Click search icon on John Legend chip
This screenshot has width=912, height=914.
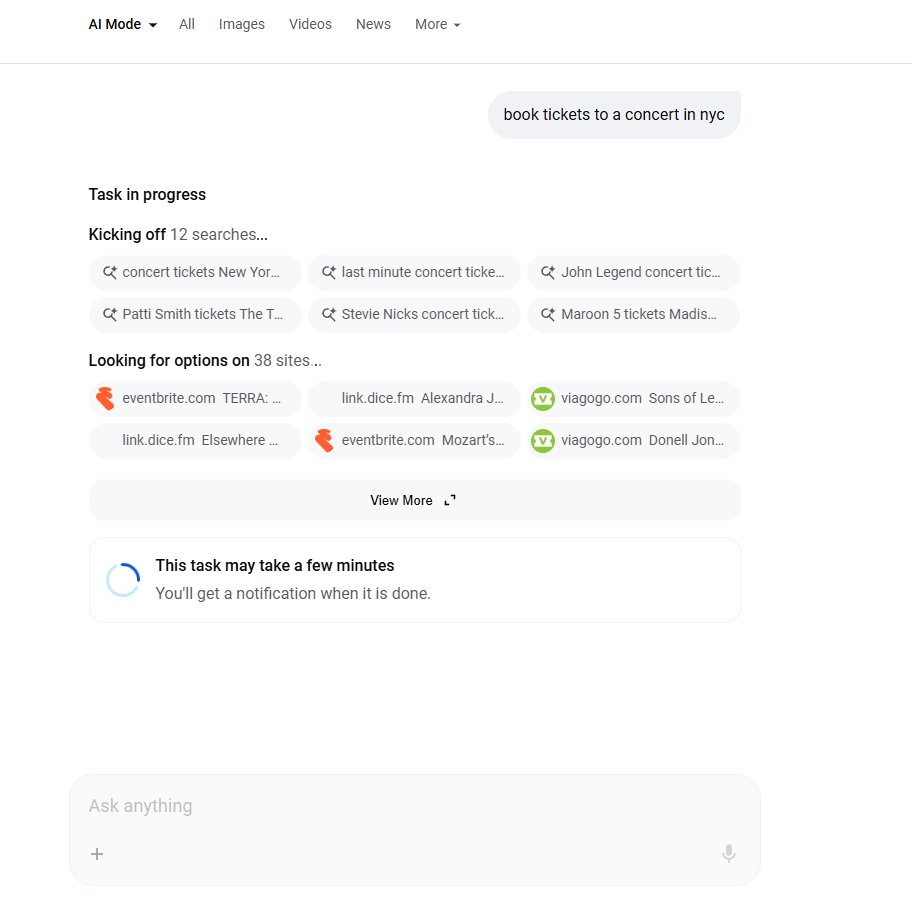pos(548,272)
